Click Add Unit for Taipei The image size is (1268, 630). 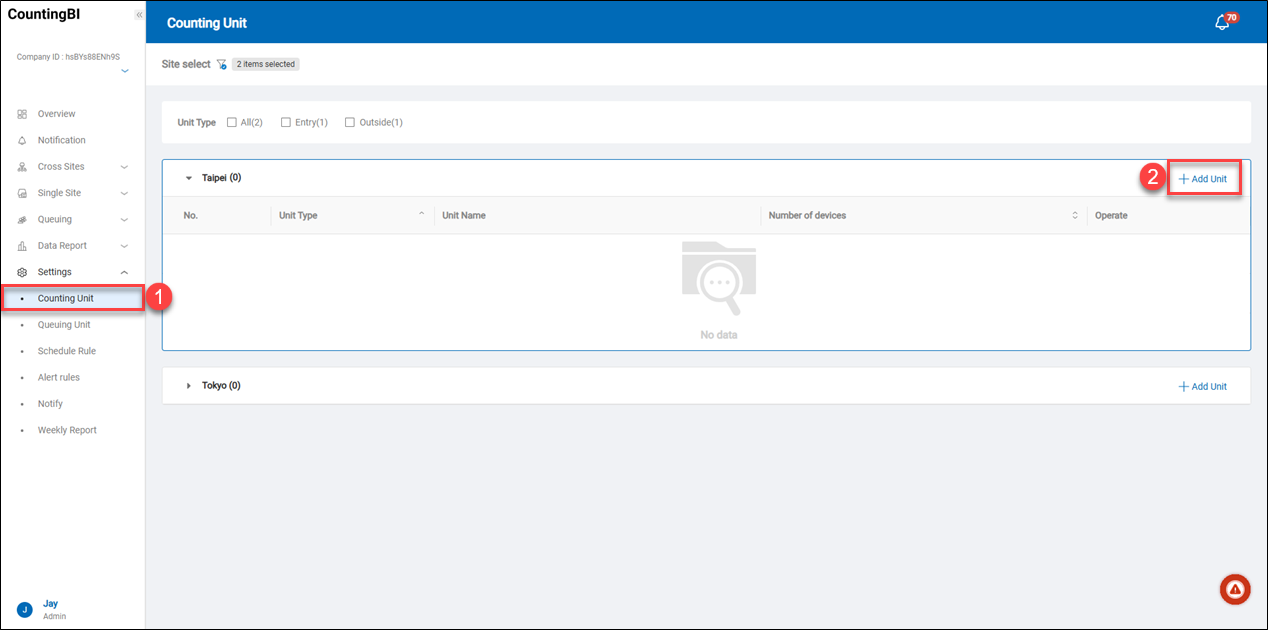click(1203, 179)
